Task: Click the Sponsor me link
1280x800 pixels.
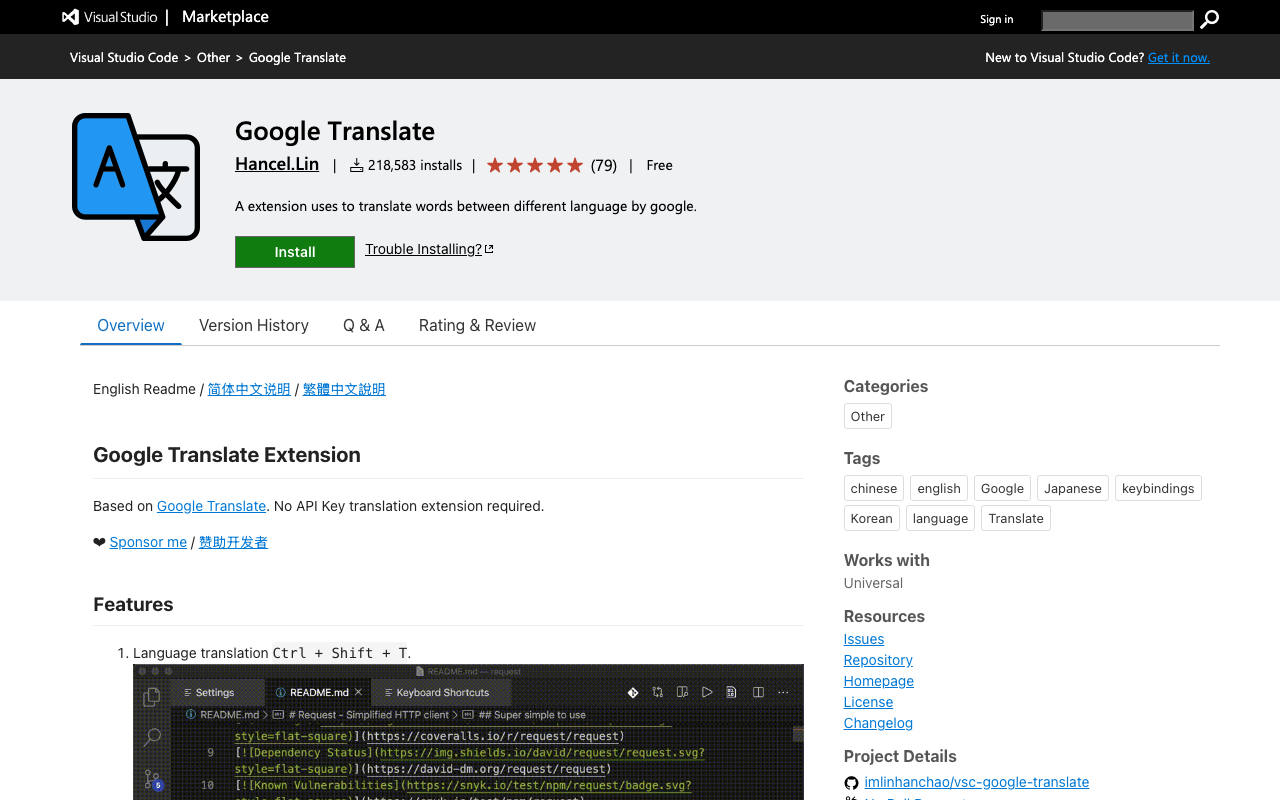Action: 148,542
